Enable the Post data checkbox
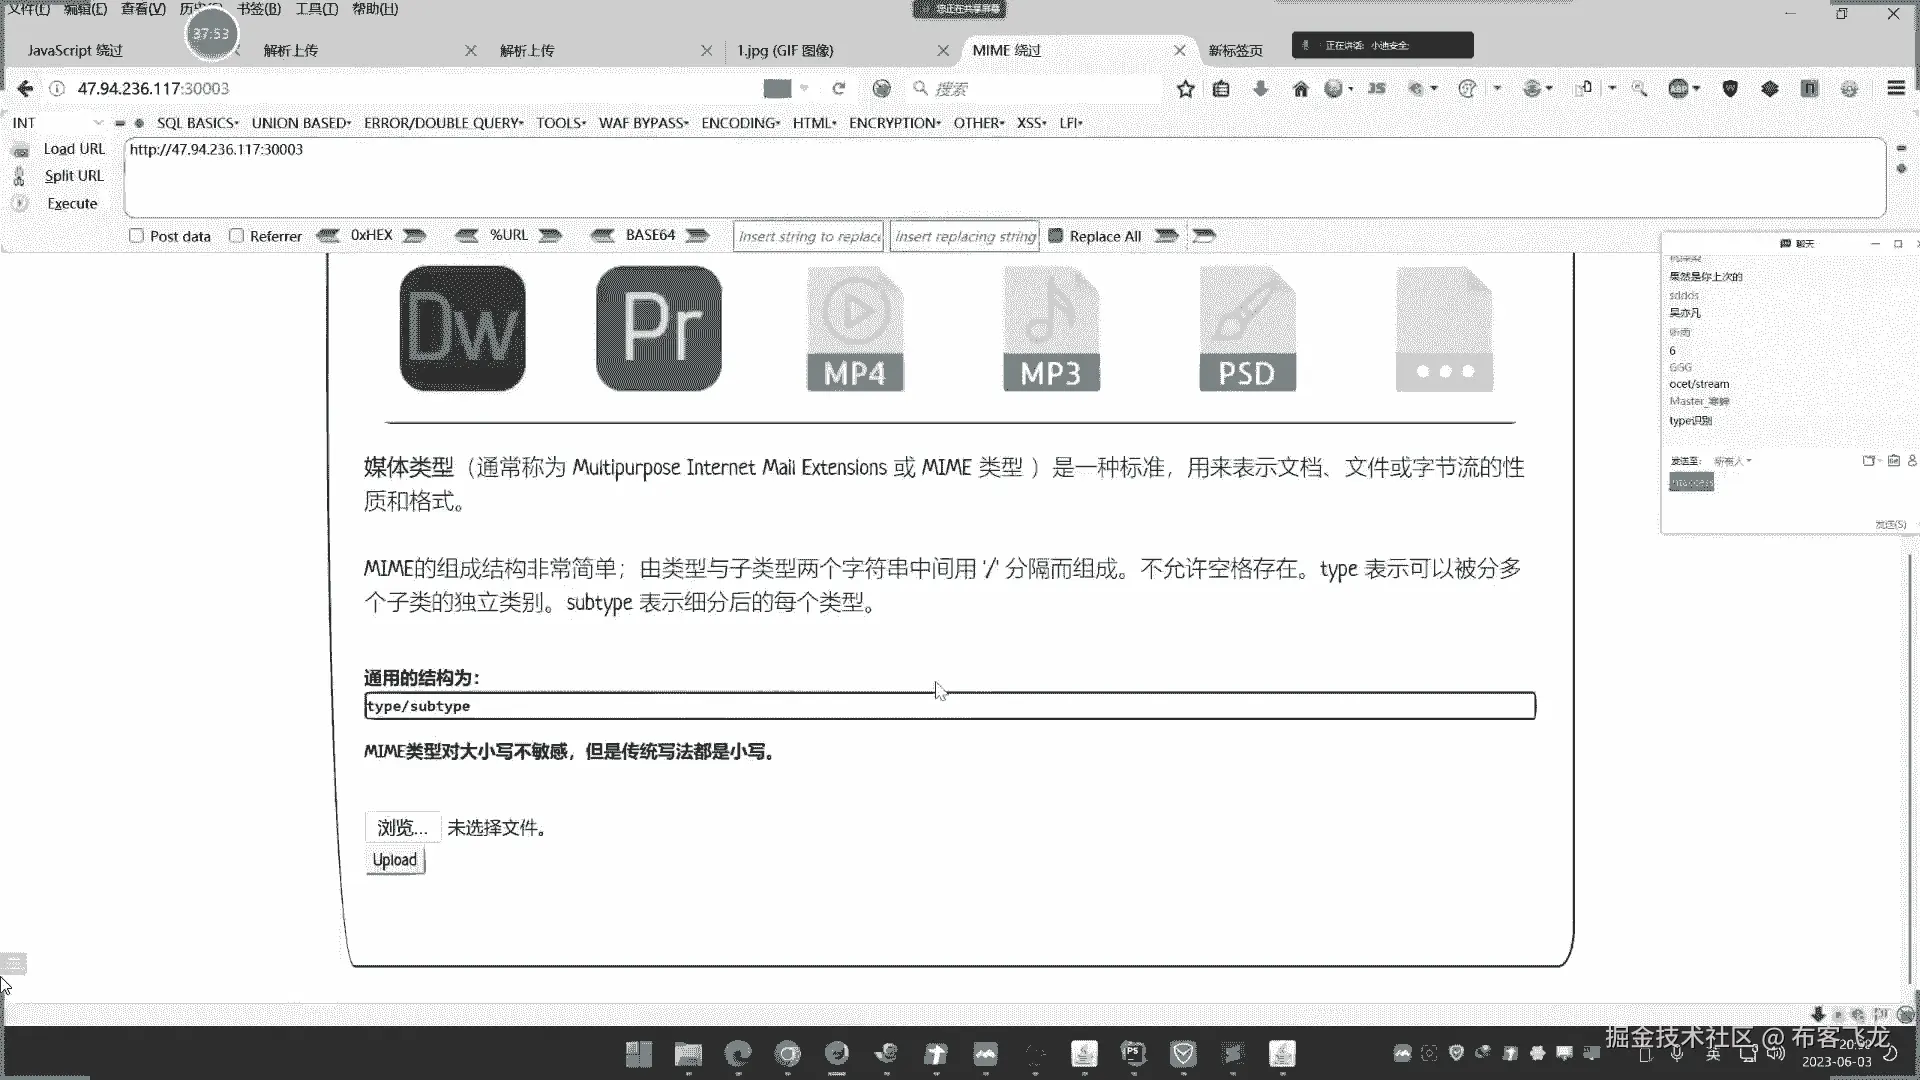The height and width of the screenshot is (1080, 1920). (137, 236)
